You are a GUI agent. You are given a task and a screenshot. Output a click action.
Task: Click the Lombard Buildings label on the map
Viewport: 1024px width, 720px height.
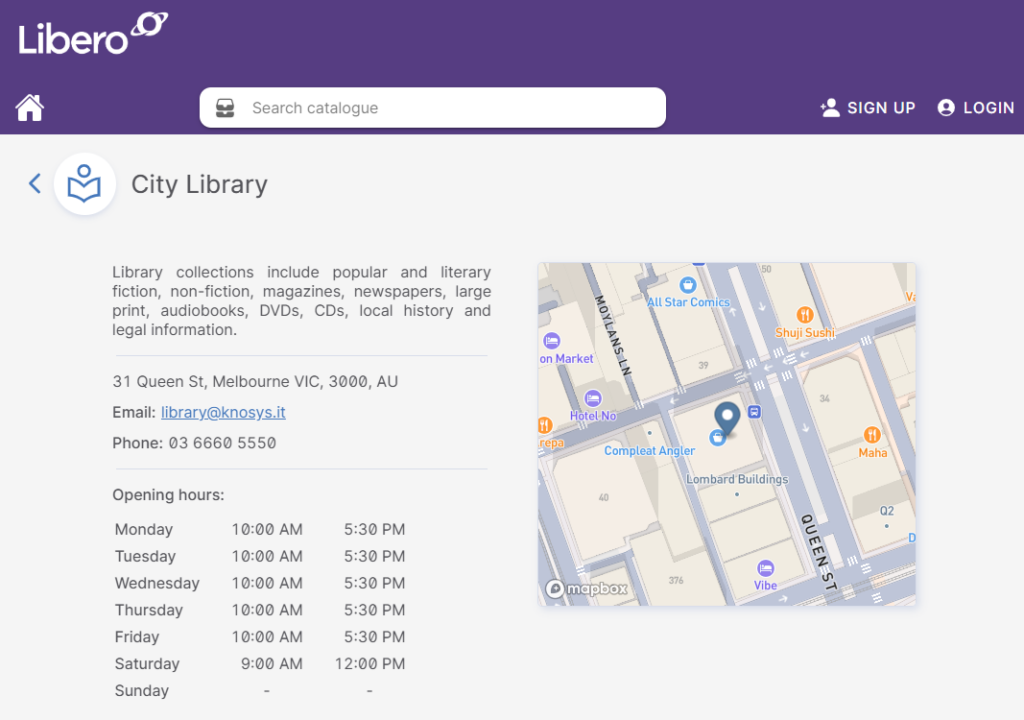(x=738, y=479)
